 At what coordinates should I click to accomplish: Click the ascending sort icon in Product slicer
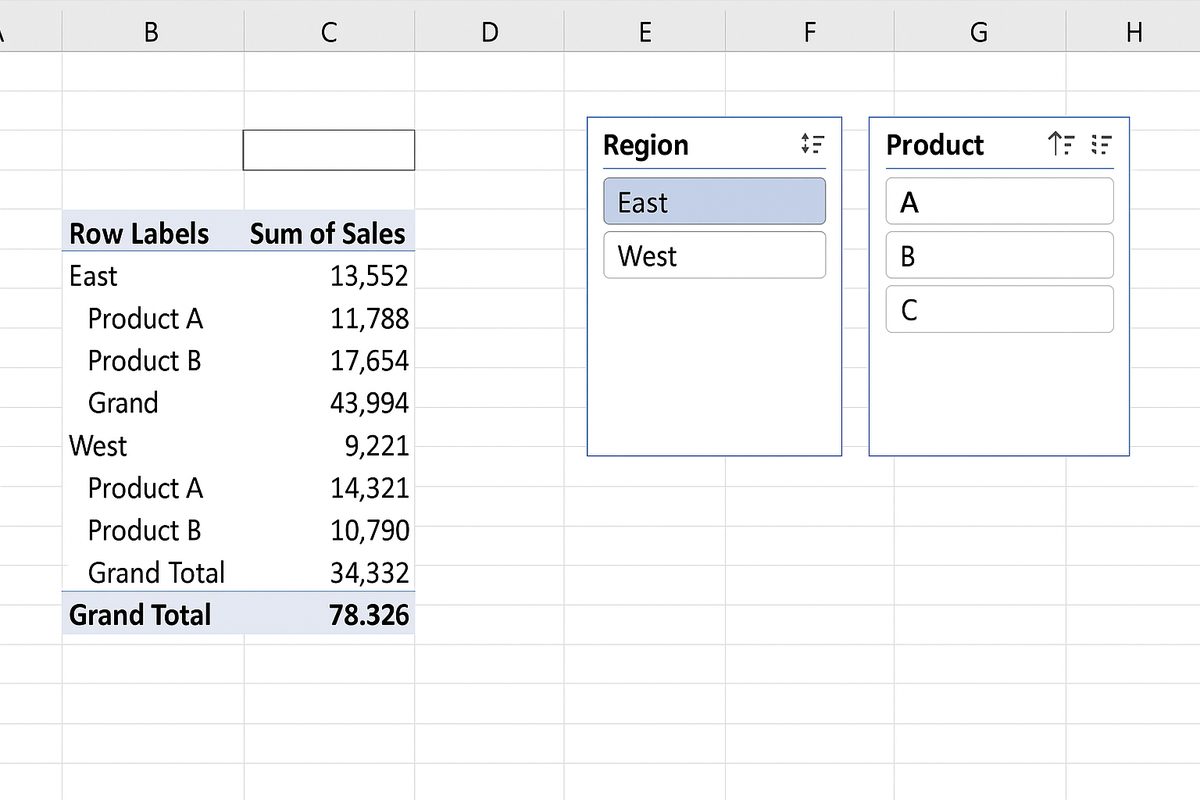[1061, 145]
